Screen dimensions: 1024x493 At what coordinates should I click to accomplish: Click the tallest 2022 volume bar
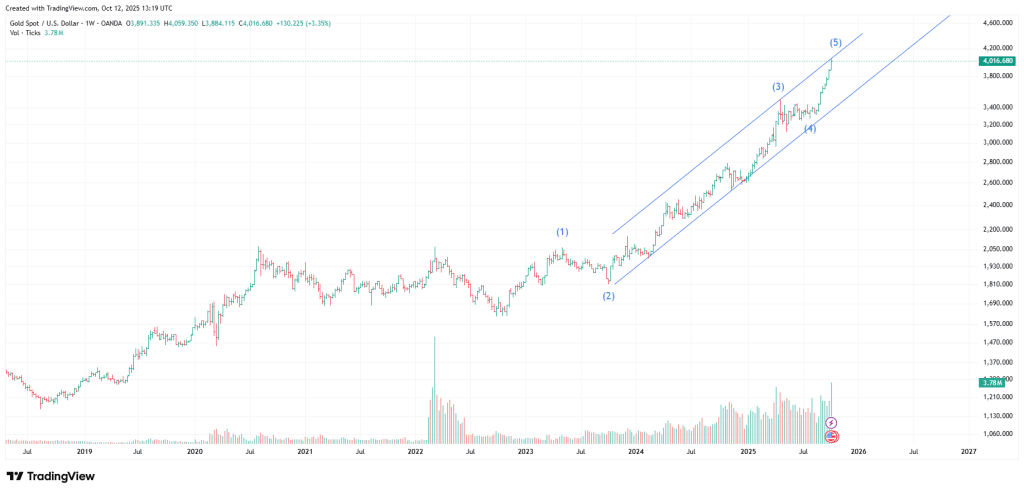tap(434, 390)
